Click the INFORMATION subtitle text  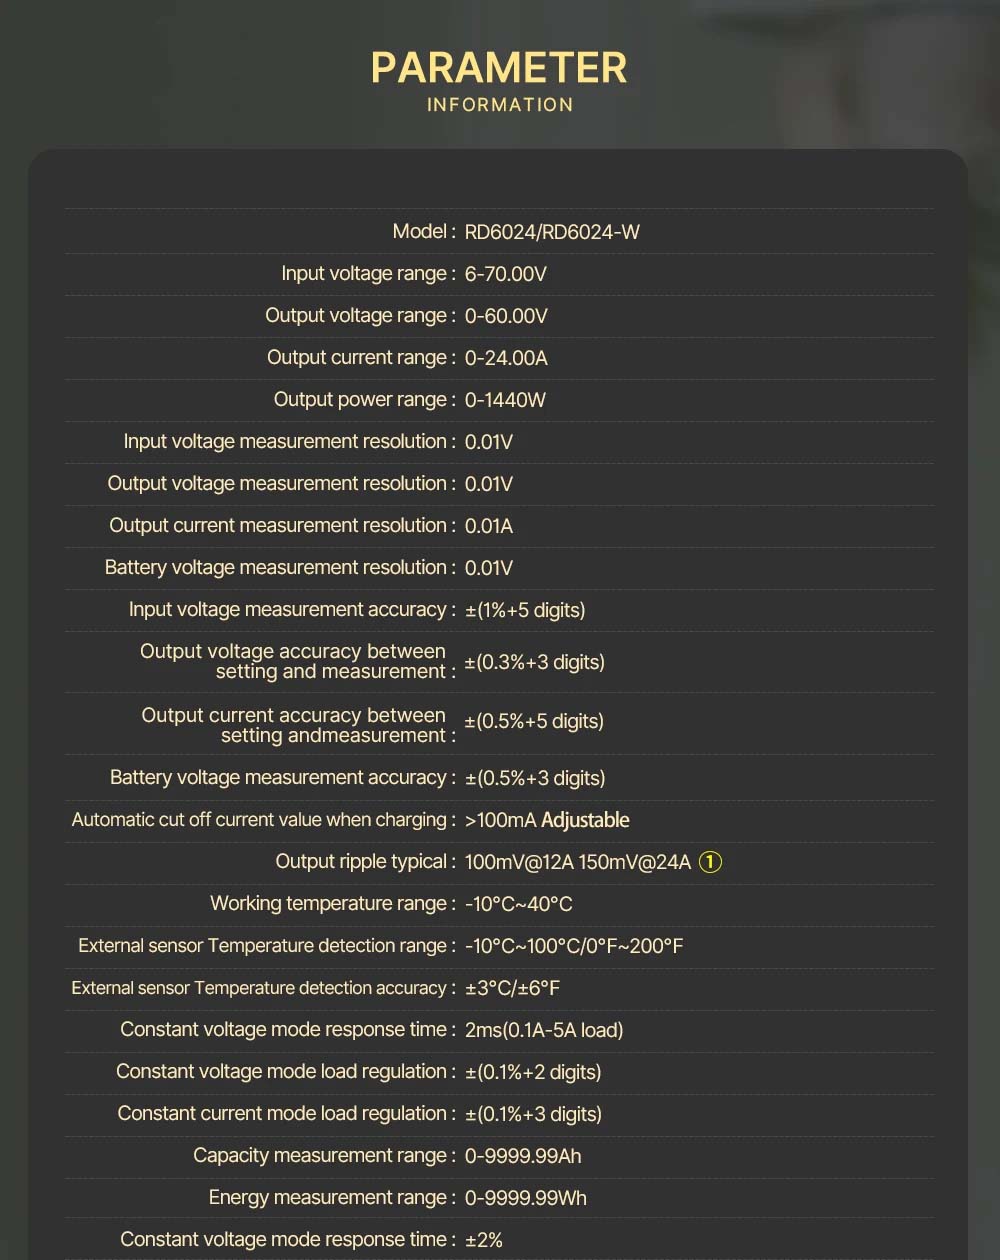[x=500, y=105]
